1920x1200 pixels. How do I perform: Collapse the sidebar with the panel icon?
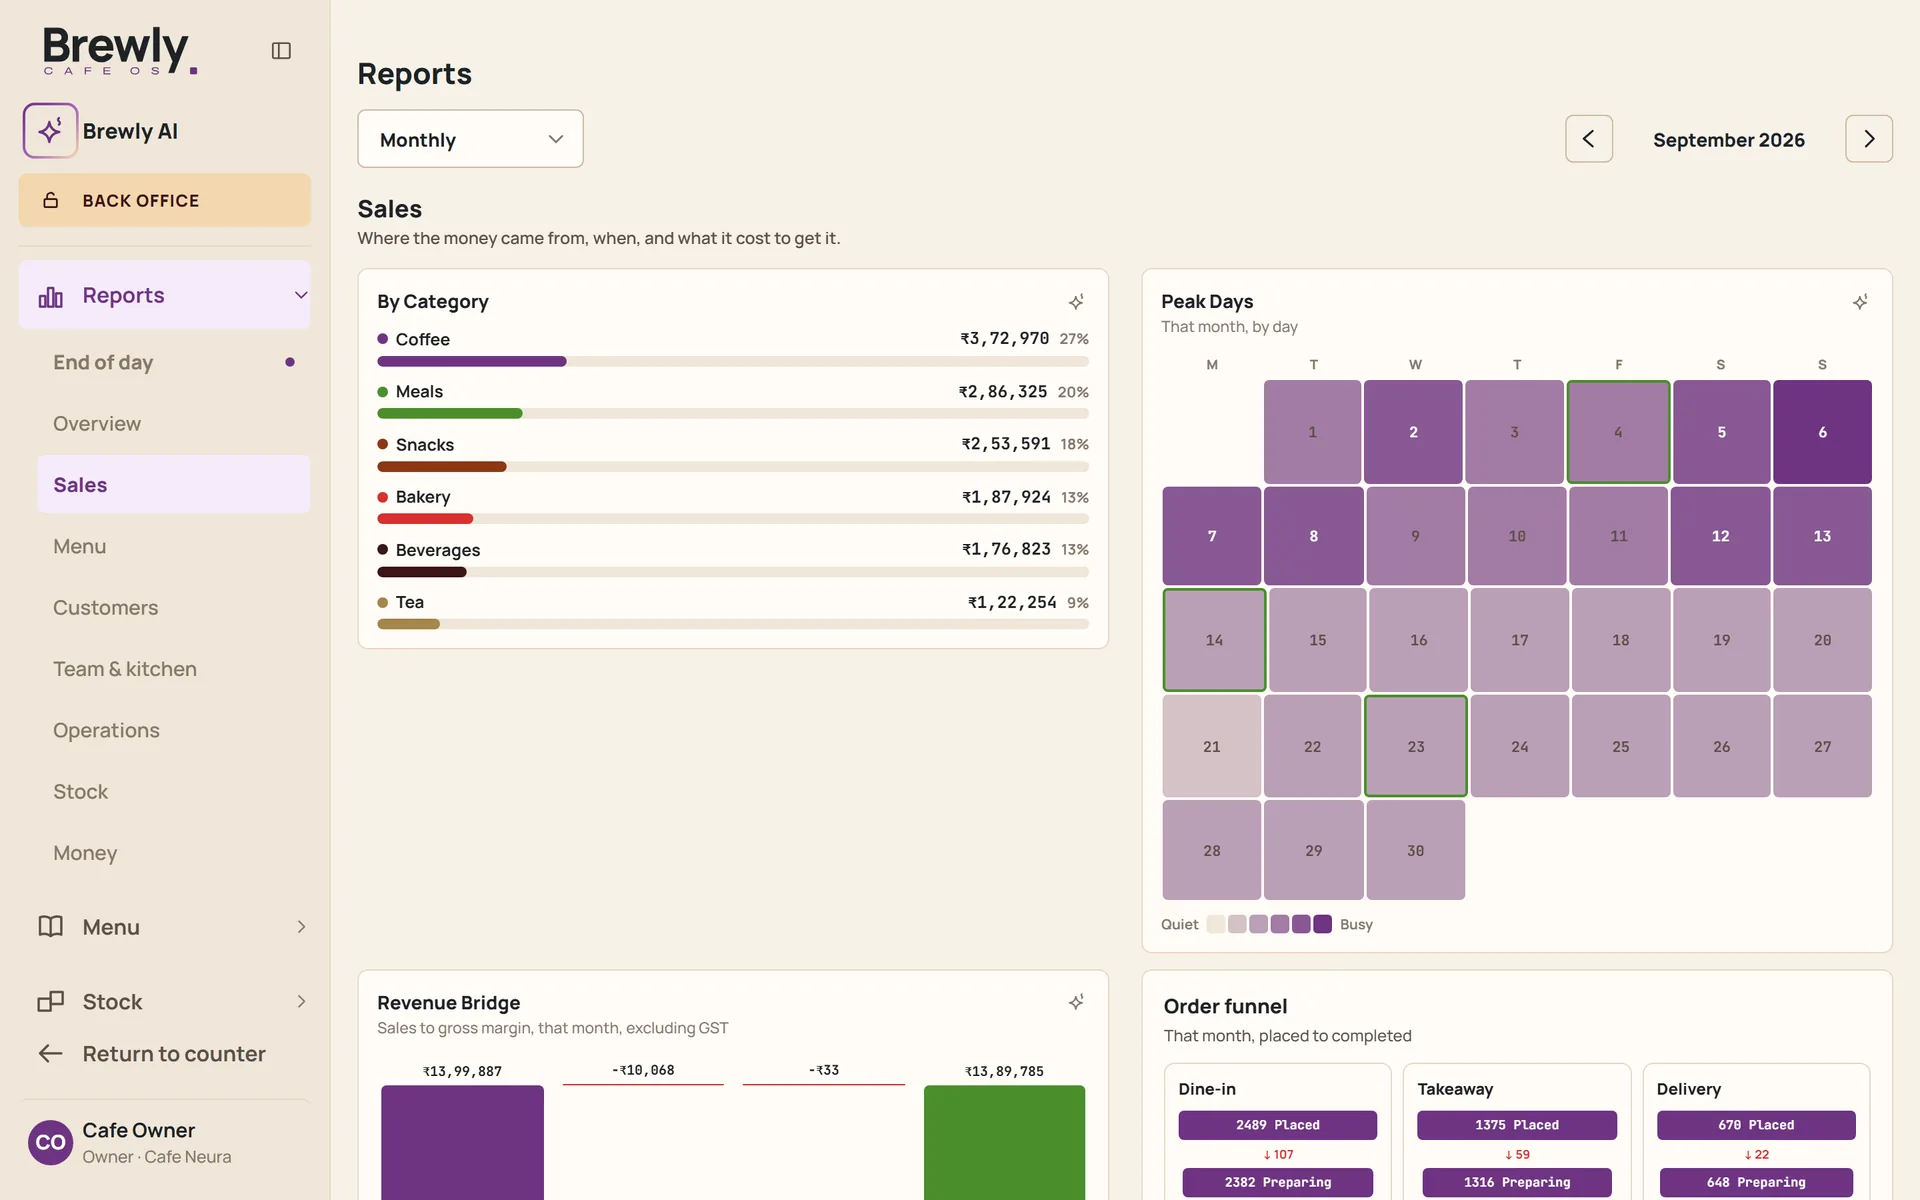click(281, 50)
